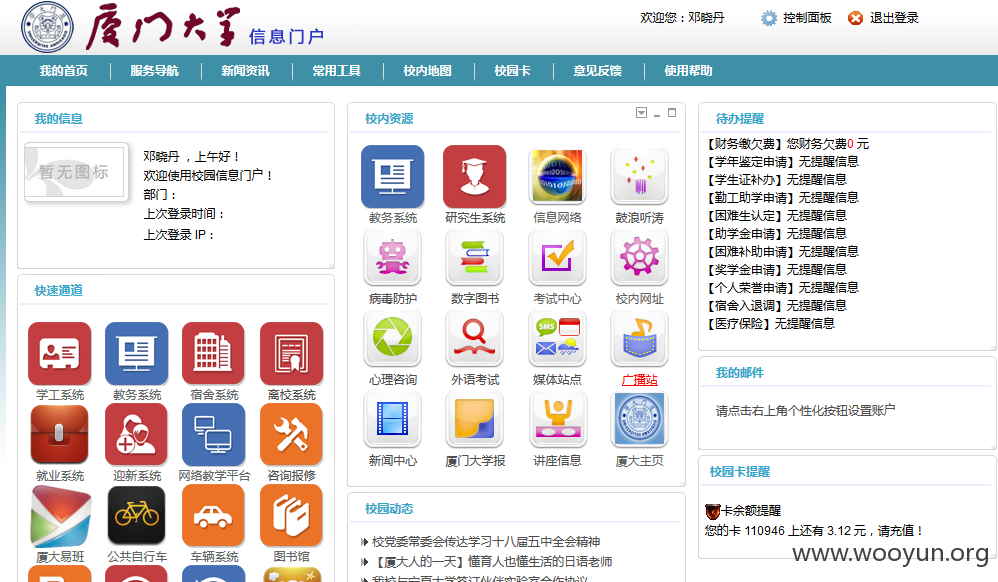
Task: Go to 我的首页 in navigation bar
Action: (x=64, y=71)
